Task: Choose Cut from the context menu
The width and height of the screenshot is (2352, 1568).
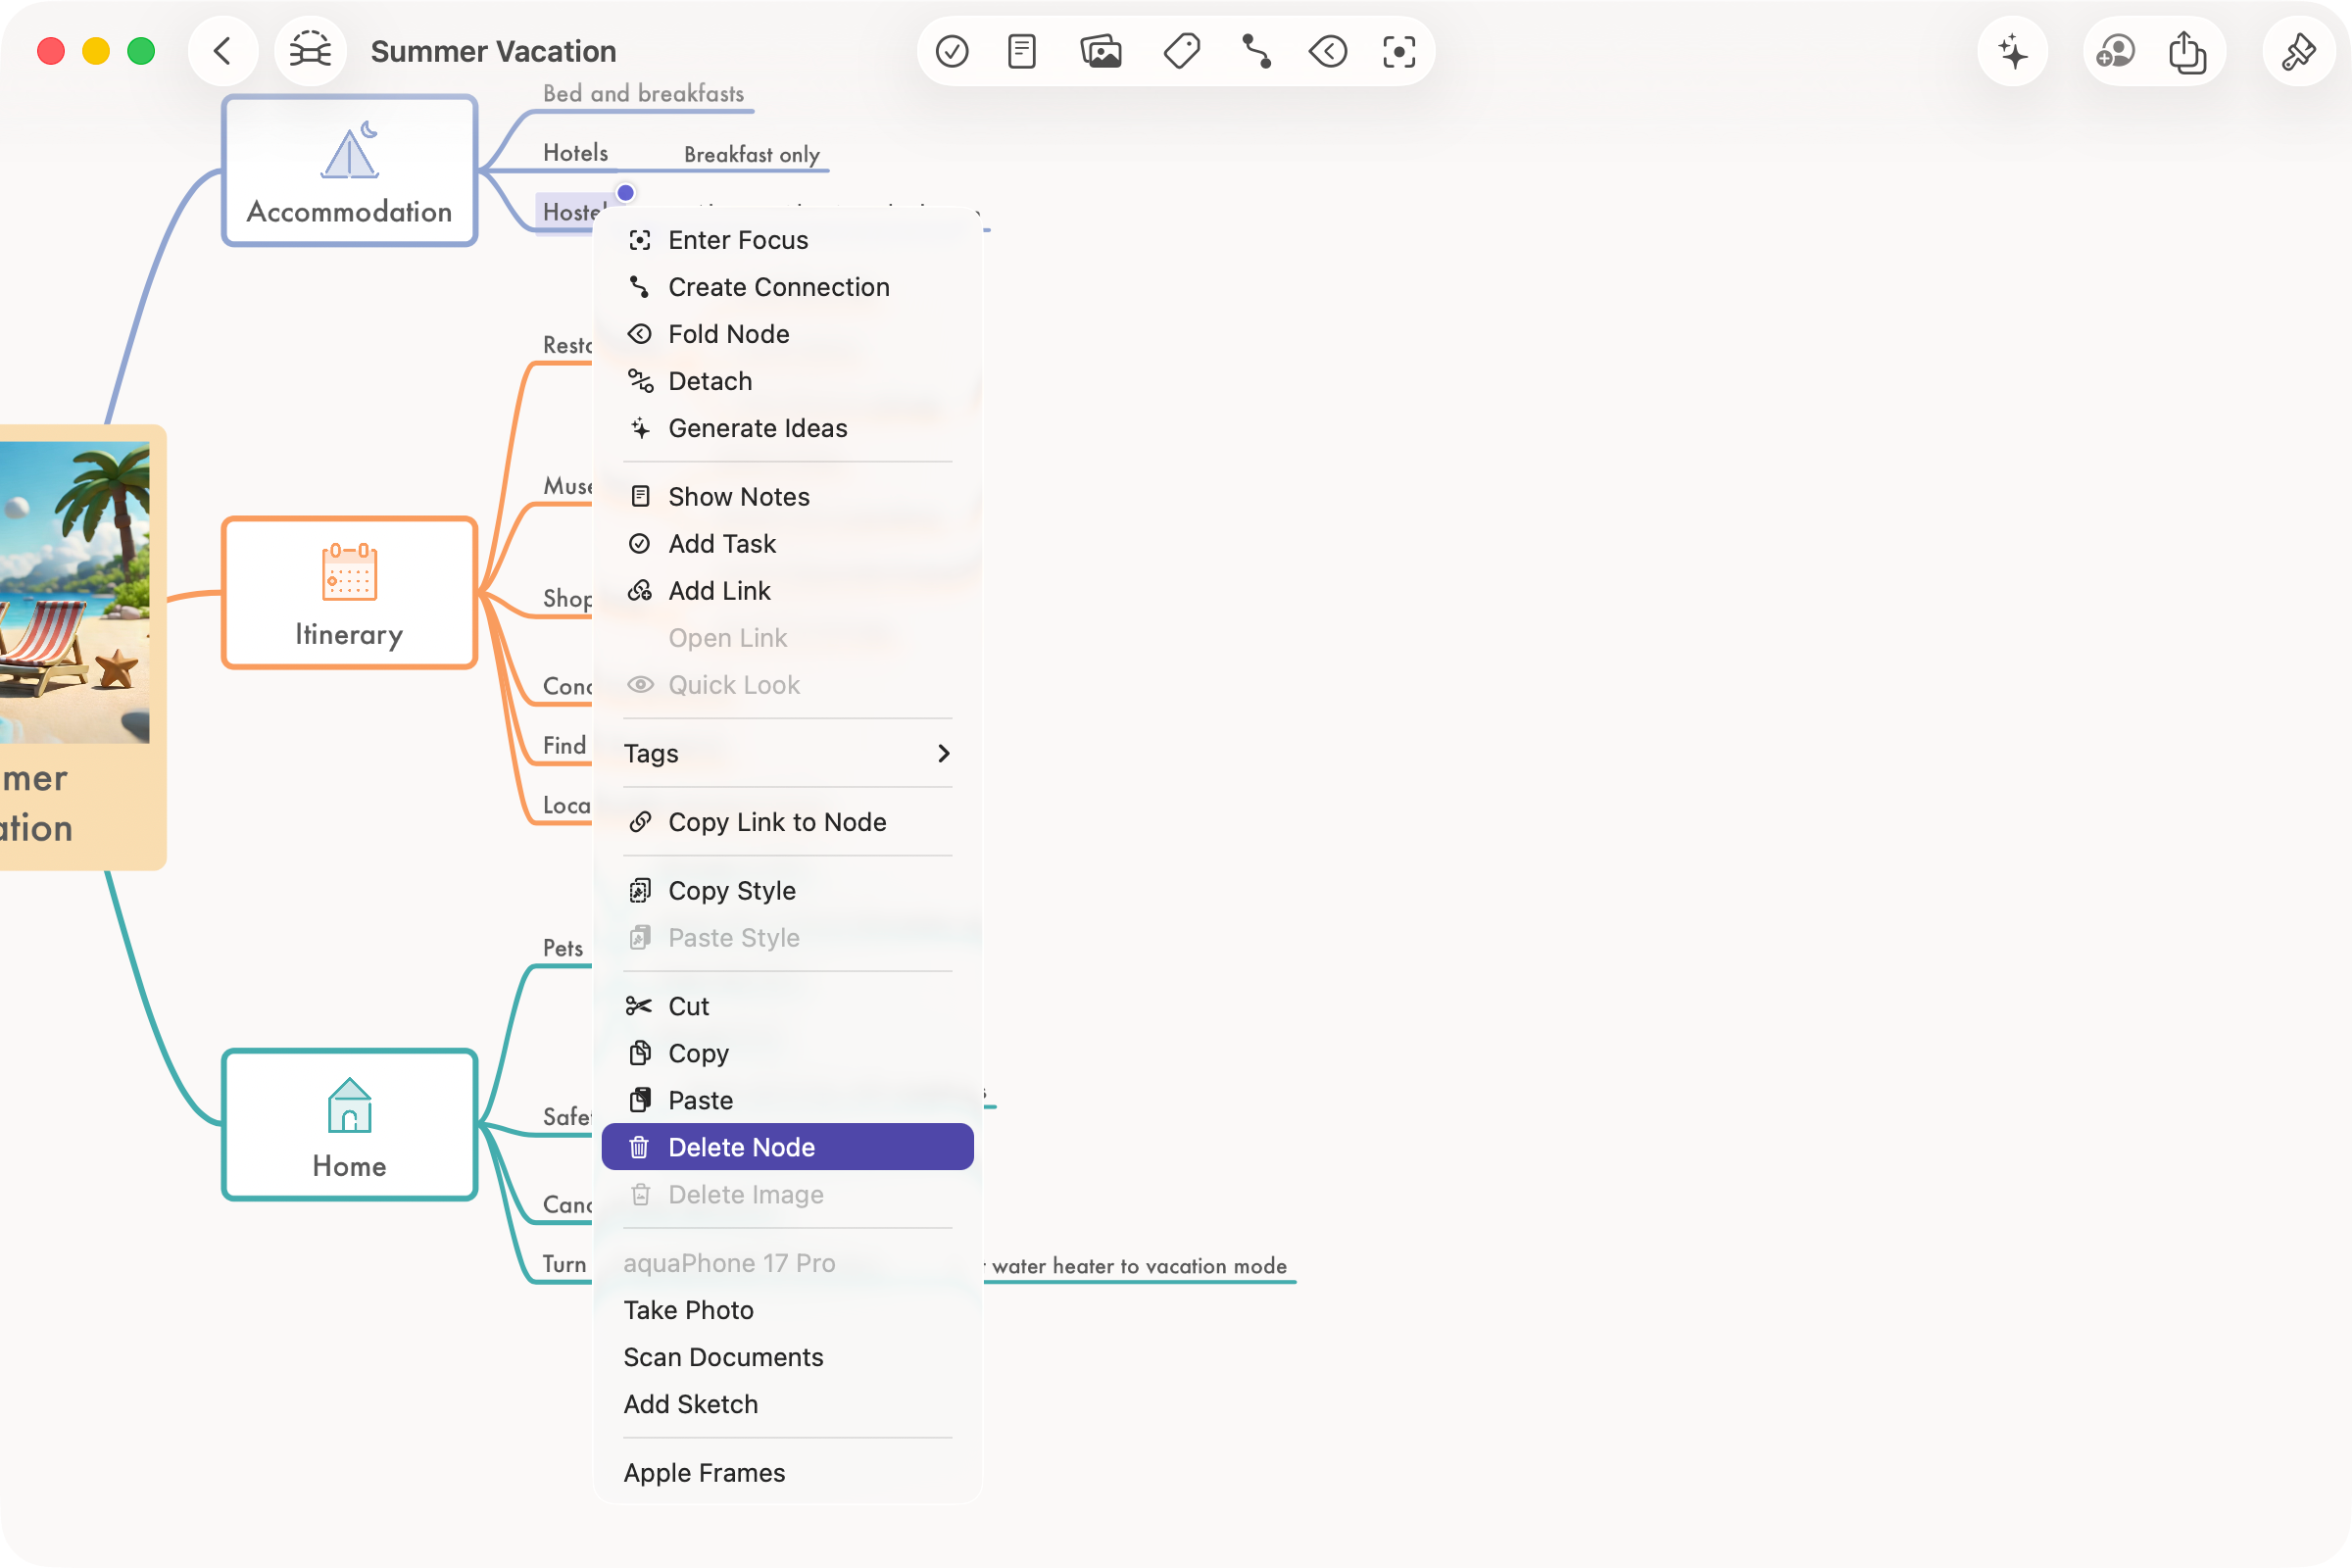Action: [x=787, y=1006]
